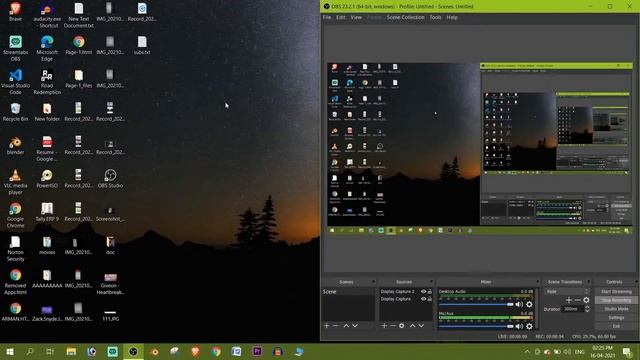Mute Mic/Aux speaker icon

pos(519,326)
